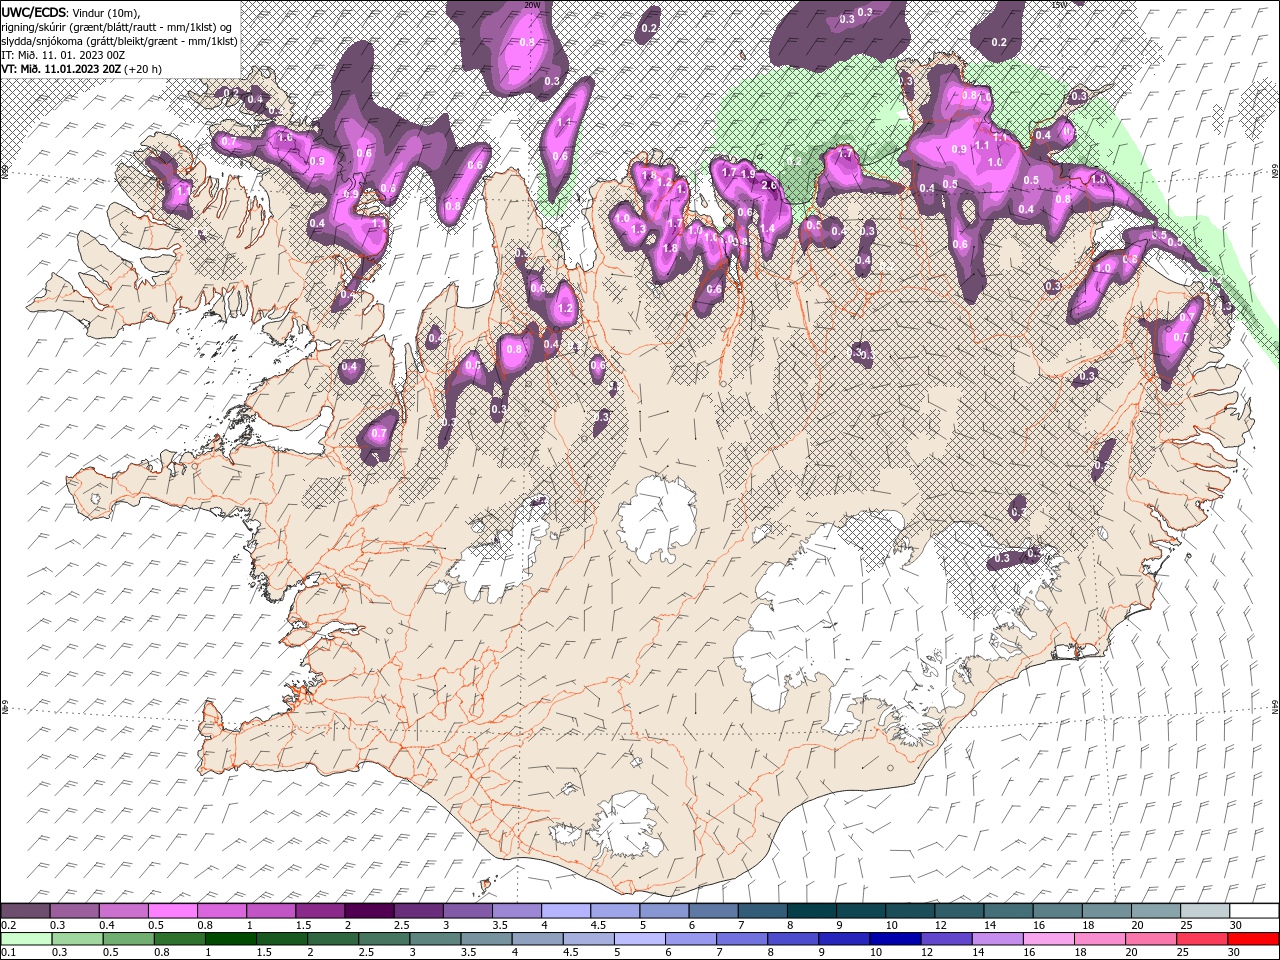Click the '2' label in the lower legend row

[x=311, y=952]
